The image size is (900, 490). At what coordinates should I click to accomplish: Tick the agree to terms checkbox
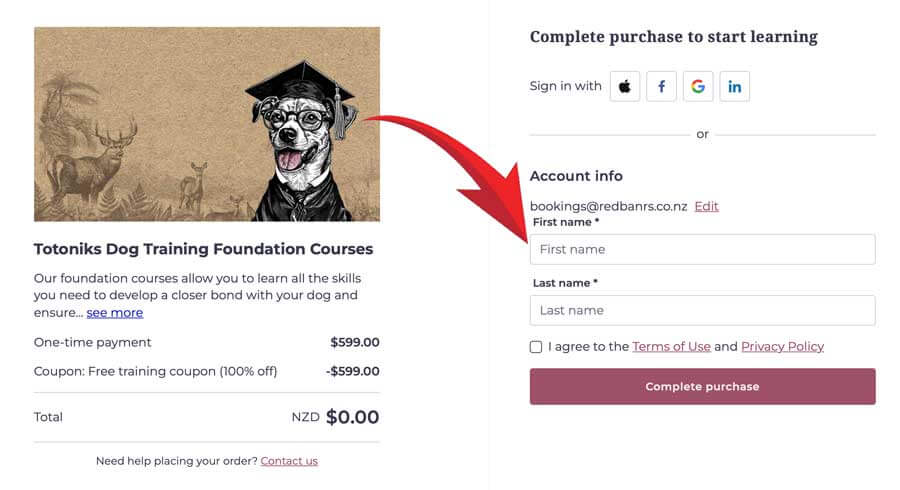point(536,347)
